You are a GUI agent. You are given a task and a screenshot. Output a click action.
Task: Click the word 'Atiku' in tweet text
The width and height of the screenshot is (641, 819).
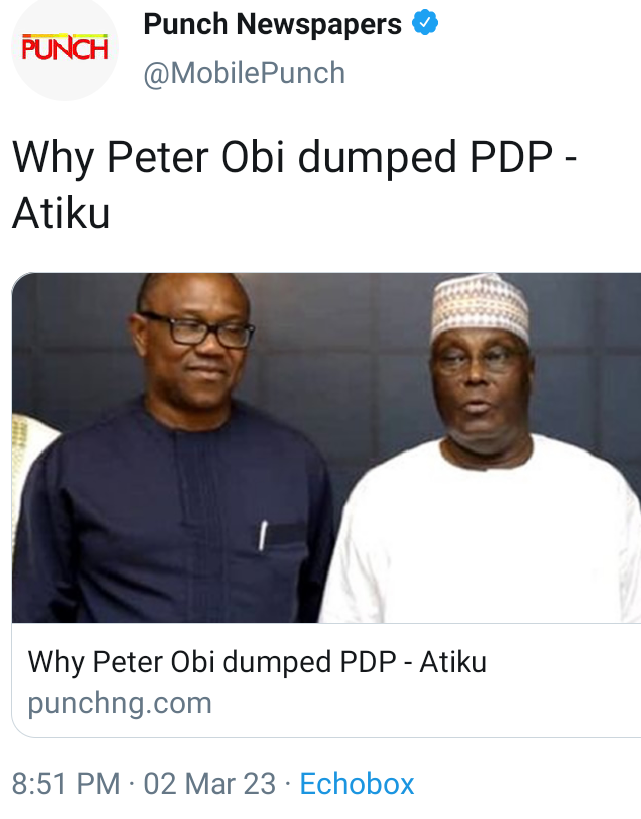tap(61, 213)
